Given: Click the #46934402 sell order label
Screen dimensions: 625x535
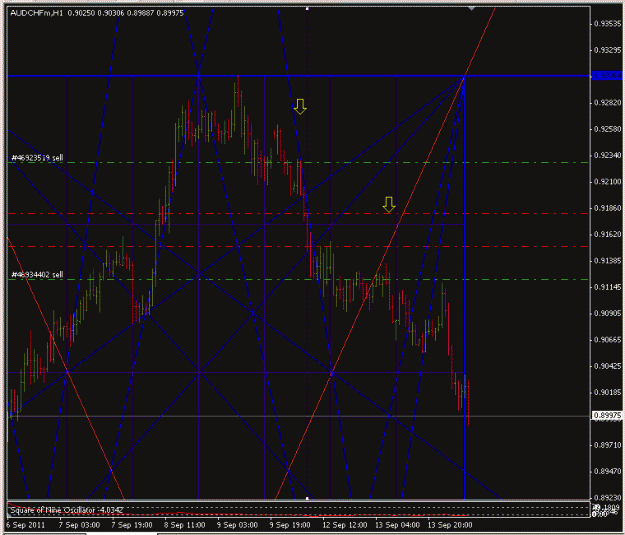Looking at the screenshot, I should [37, 275].
